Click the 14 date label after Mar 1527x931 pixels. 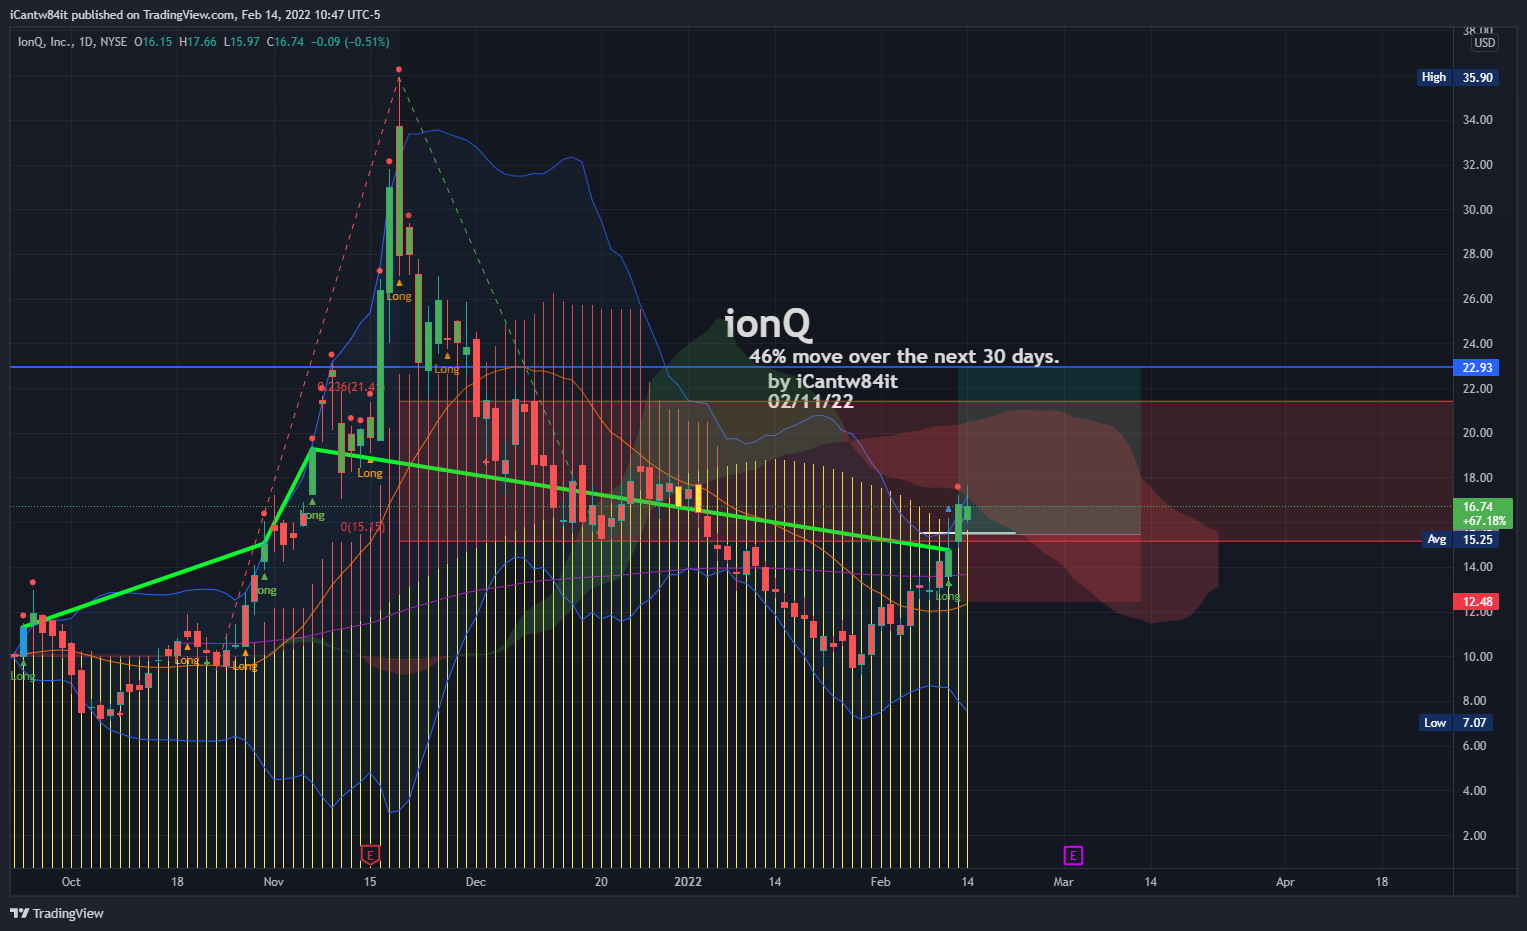click(1151, 882)
